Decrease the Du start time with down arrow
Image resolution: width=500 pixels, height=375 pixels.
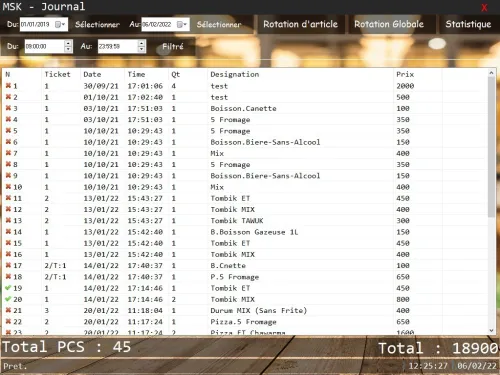(x=68, y=50)
